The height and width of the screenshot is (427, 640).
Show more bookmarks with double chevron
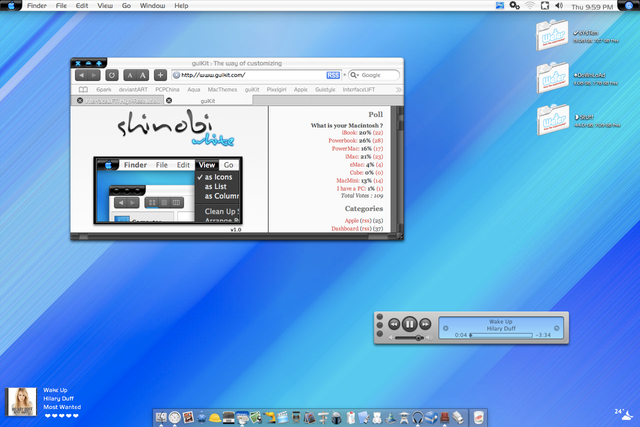click(398, 89)
